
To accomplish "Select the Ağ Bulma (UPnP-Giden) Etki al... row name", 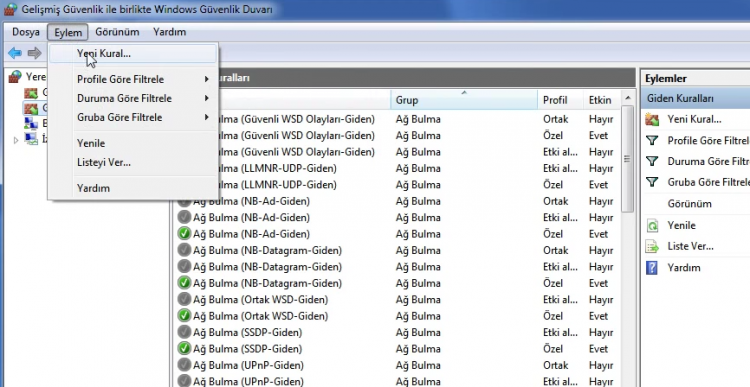I will click(248, 381).
